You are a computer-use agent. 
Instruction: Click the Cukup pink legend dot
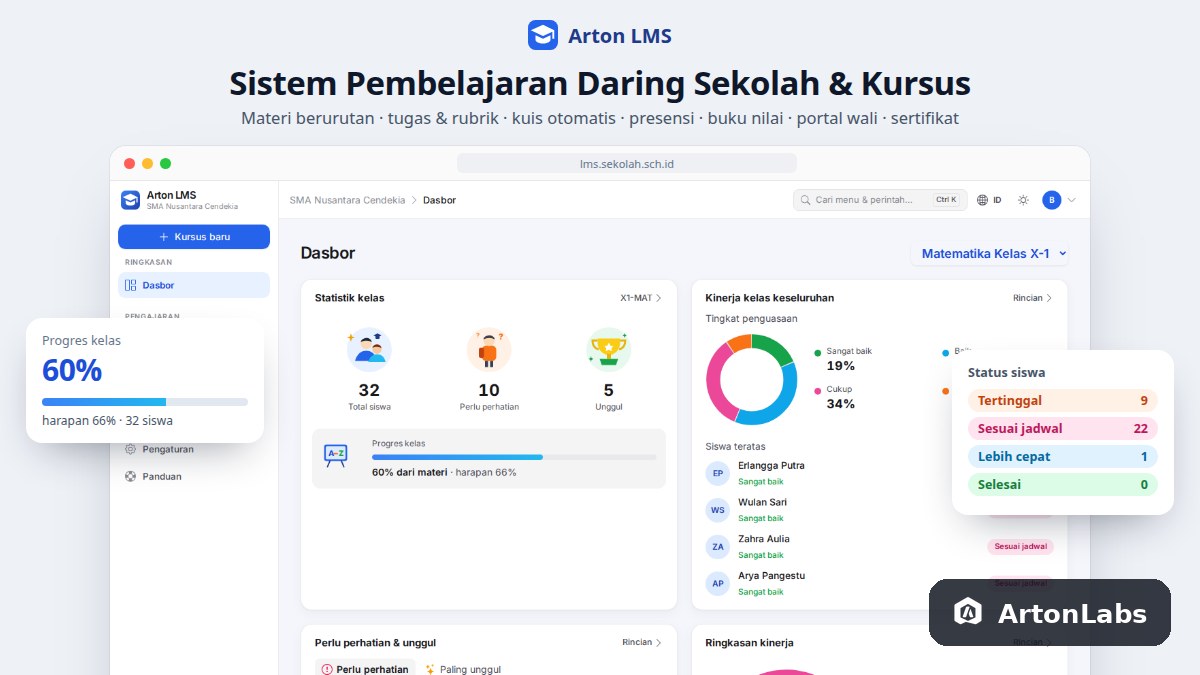[818, 390]
